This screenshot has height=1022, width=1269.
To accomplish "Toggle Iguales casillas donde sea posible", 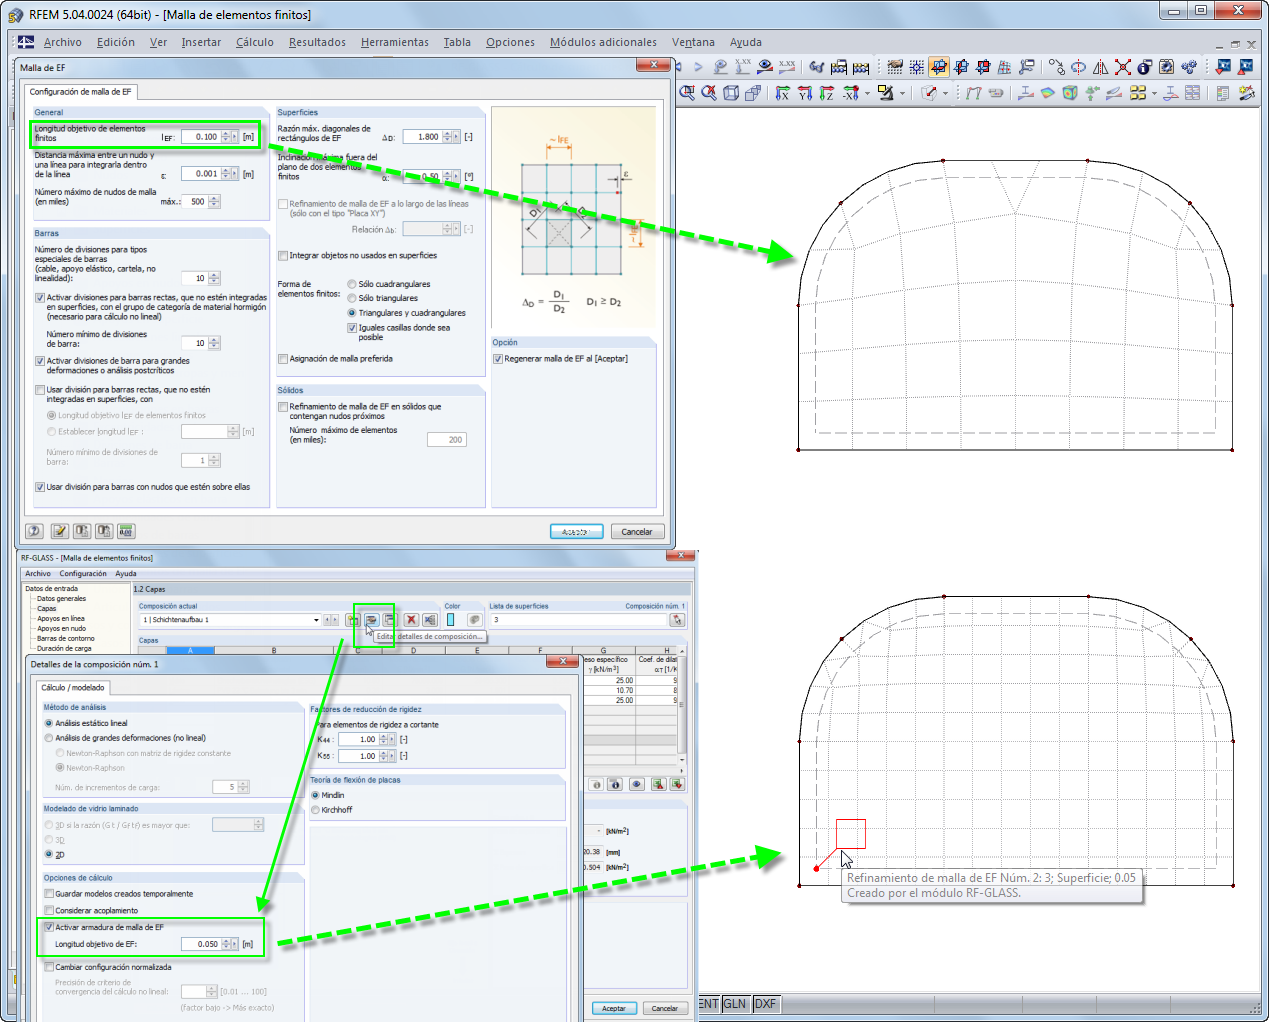I will click(x=352, y=327).
